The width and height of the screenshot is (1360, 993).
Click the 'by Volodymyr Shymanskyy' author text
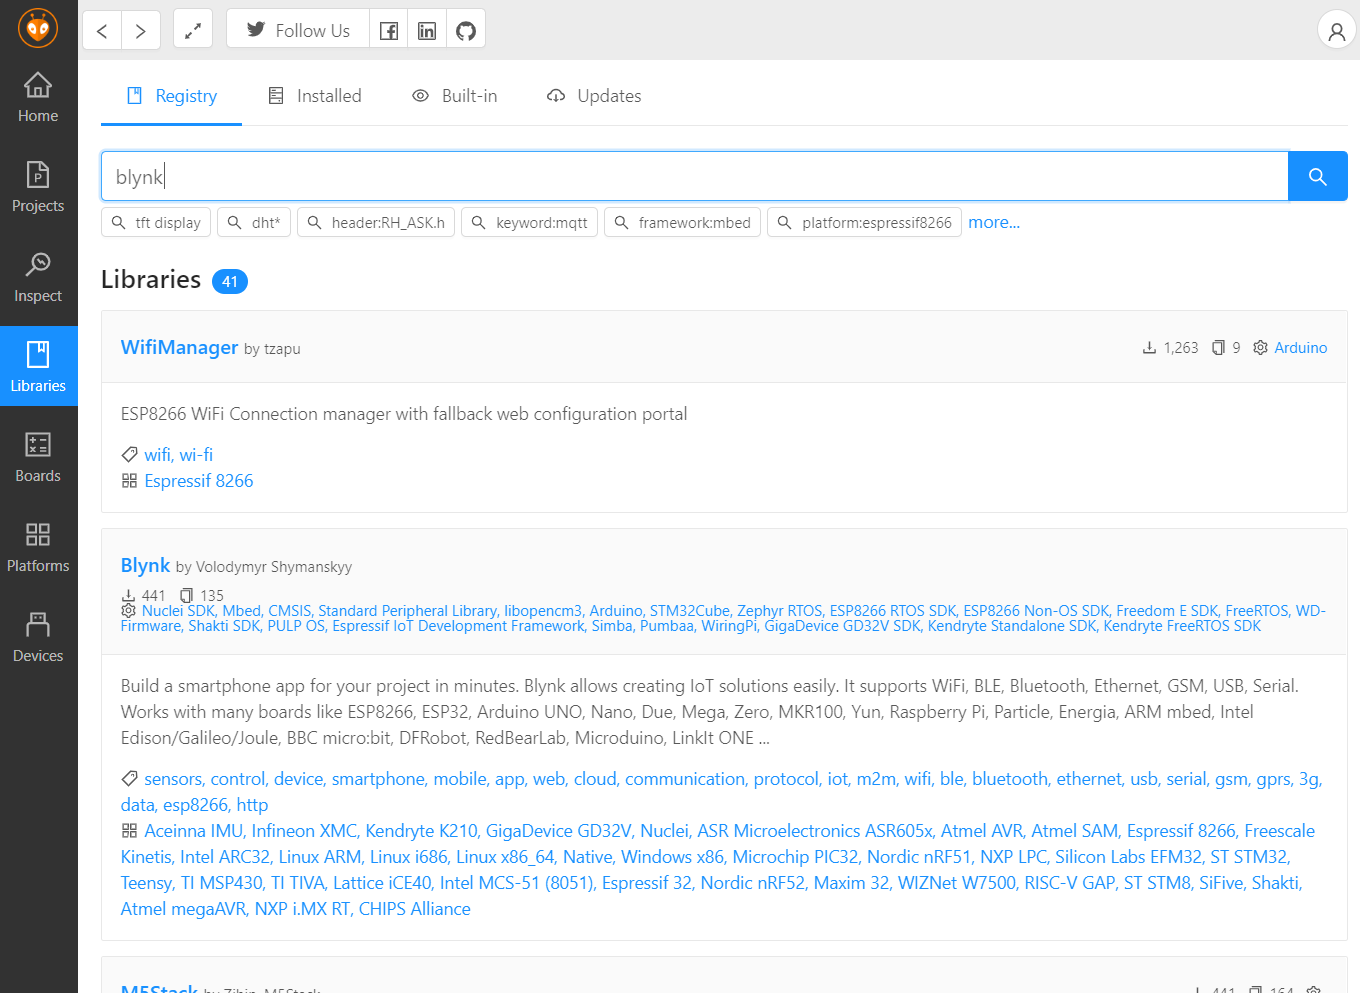264,567
